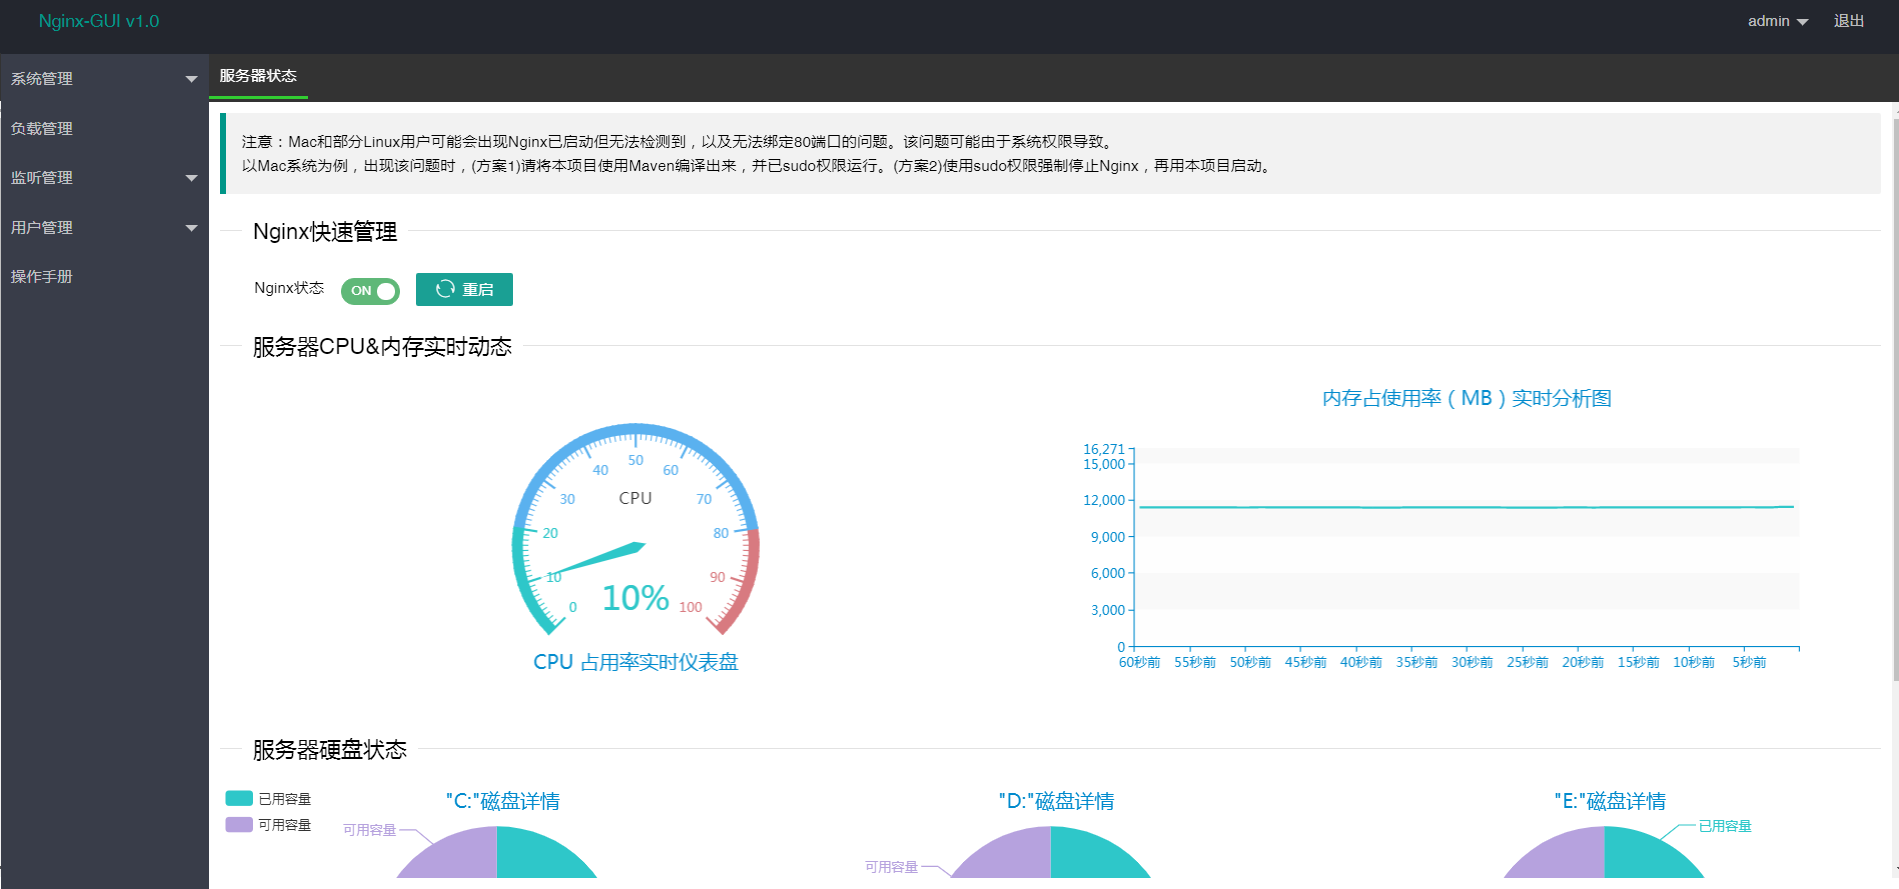Screen dimensions: 1899x889
Task: Select the 服务器状态 tab
Action: click(258, 76)
